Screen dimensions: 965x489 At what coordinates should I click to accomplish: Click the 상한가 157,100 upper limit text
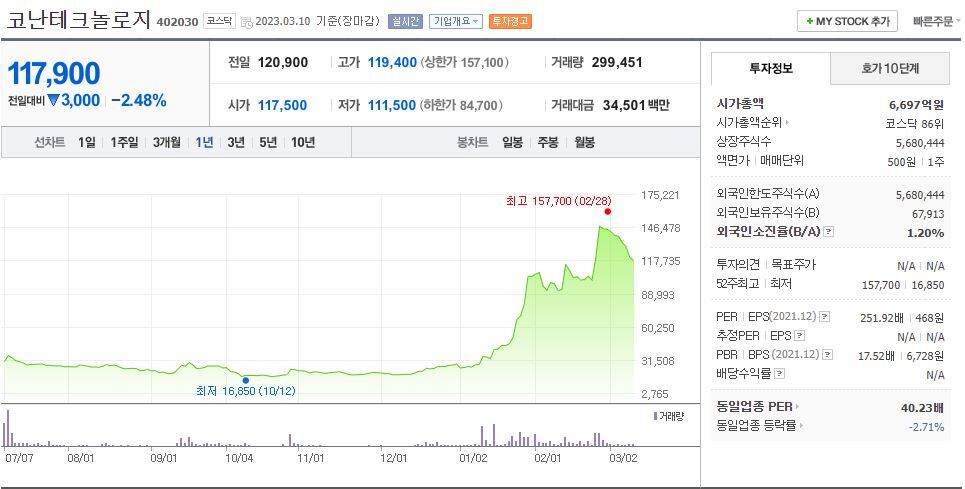pos(465,62)
